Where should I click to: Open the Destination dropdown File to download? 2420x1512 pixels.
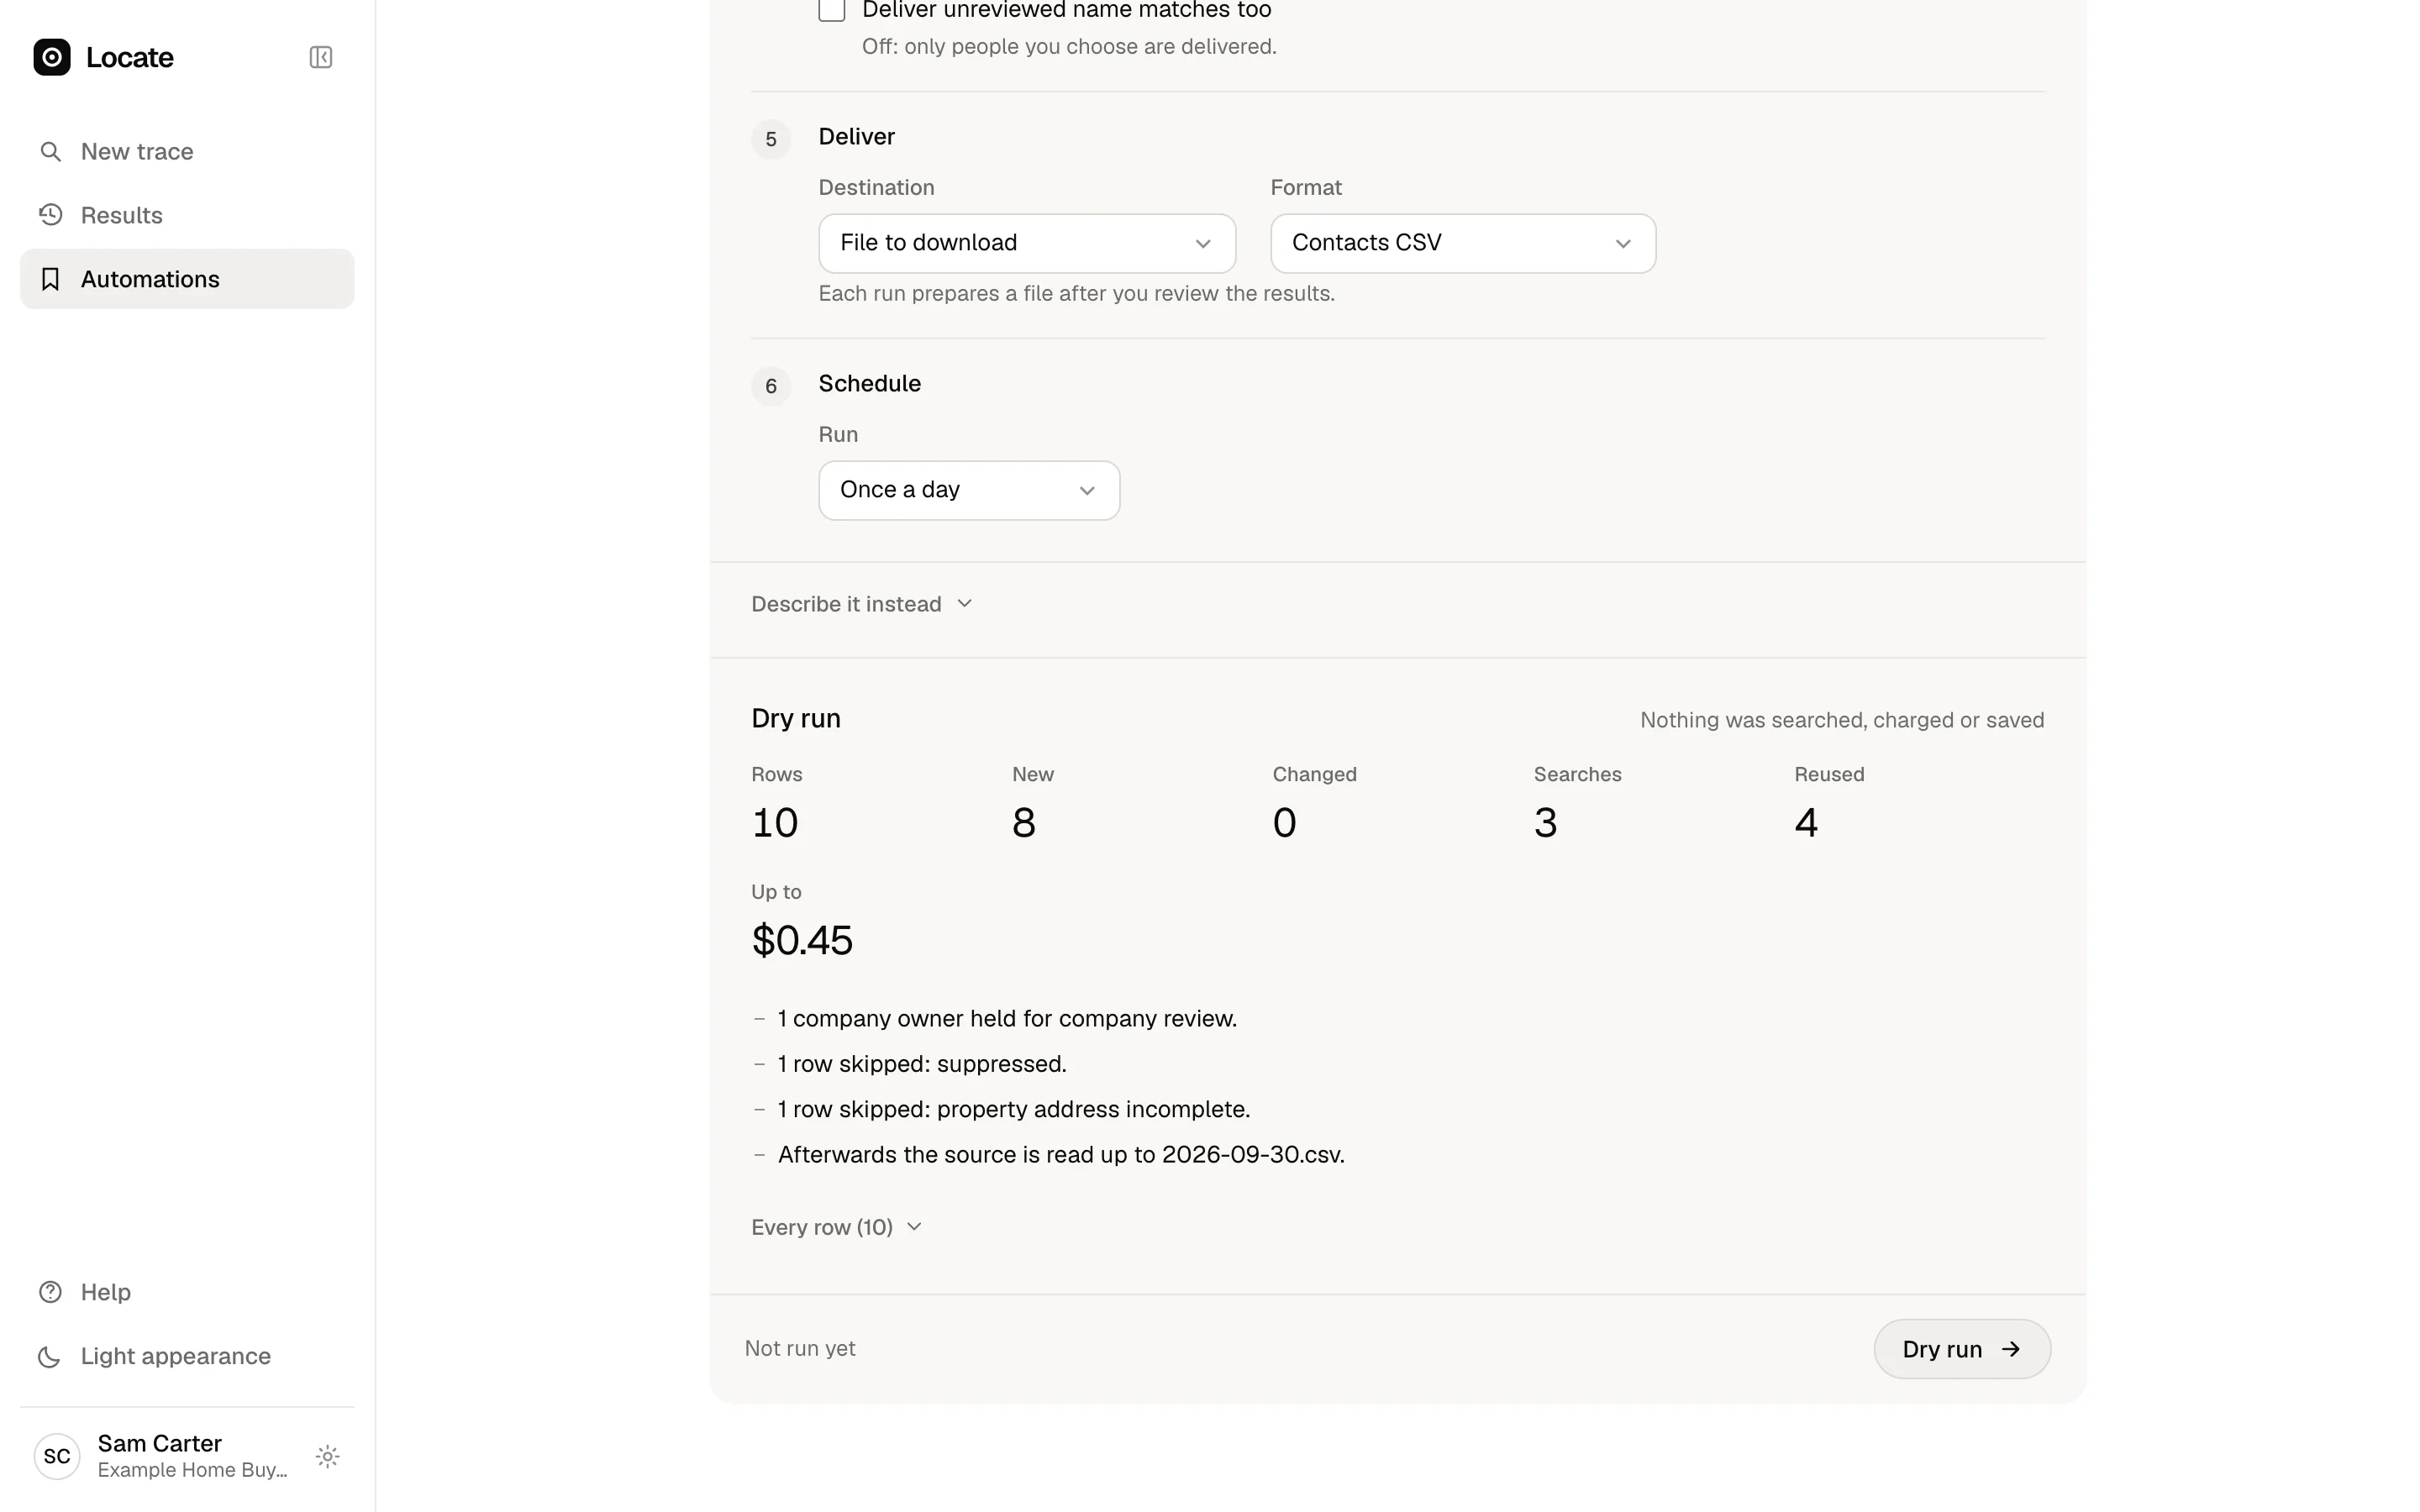pyautogui.click(x=1027, y=243)
